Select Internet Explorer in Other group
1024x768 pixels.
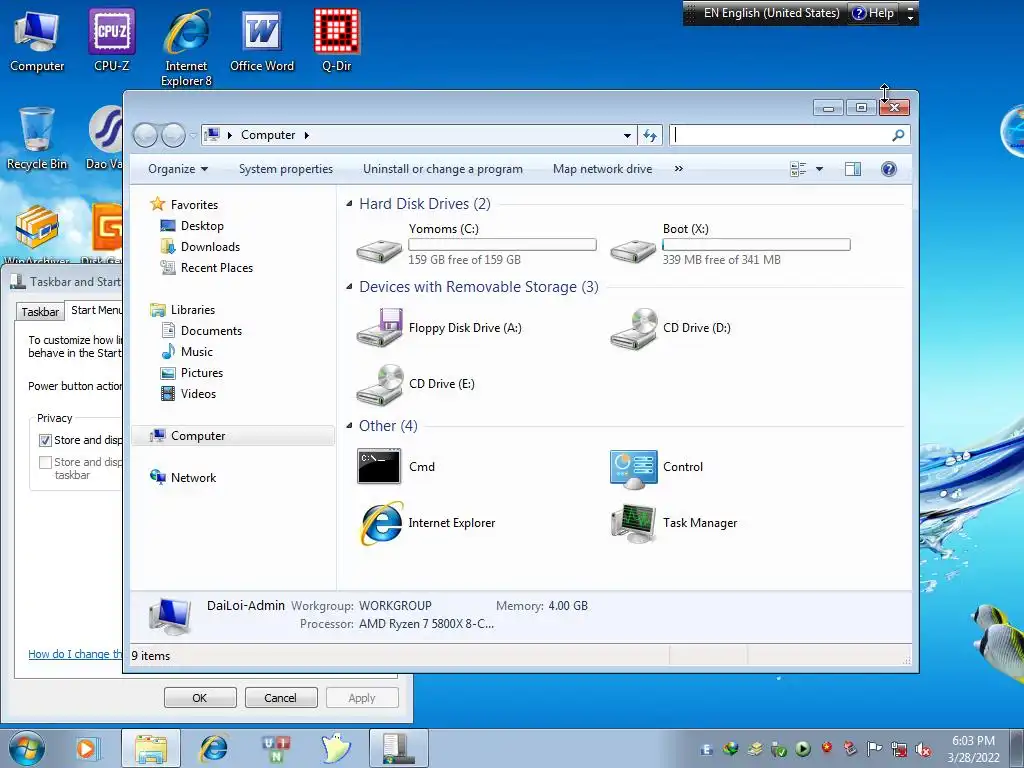coord(426,523)
